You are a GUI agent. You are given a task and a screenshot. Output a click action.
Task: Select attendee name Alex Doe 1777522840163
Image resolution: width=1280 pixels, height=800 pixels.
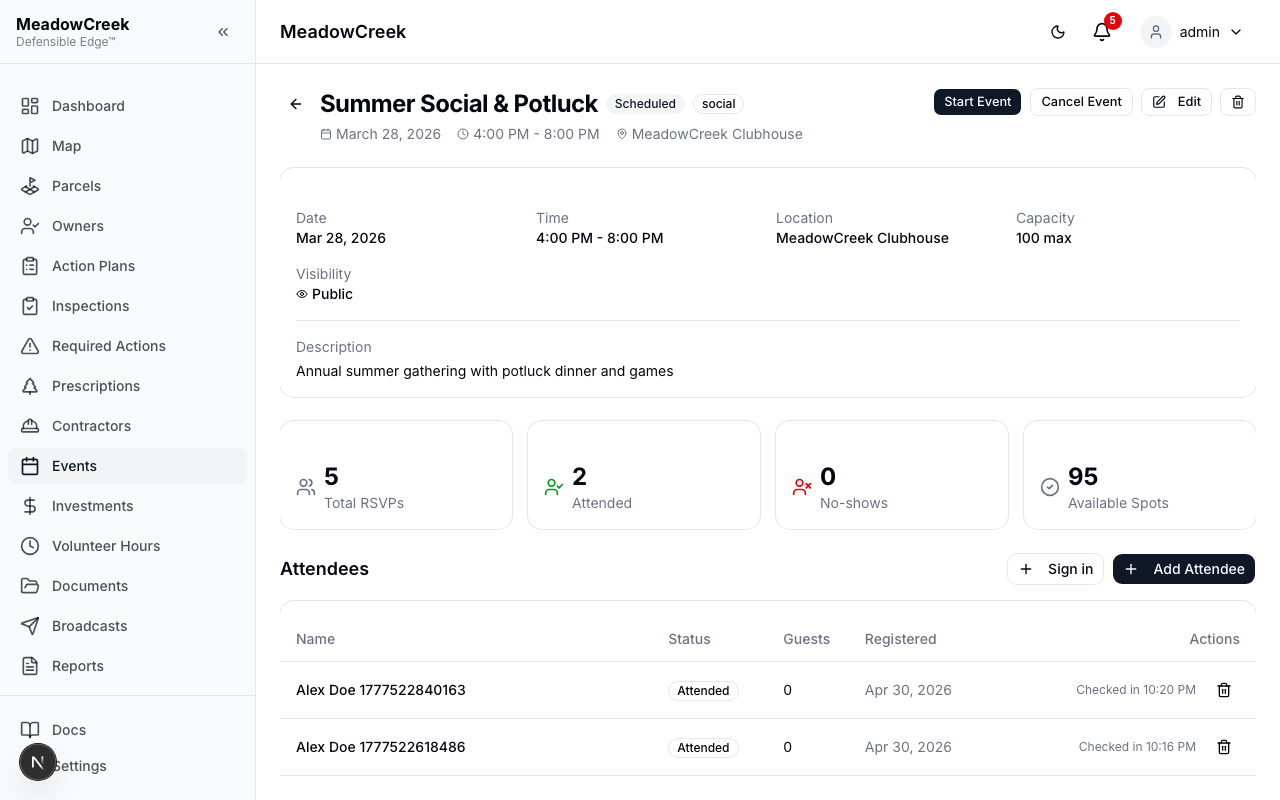point(381,690)
